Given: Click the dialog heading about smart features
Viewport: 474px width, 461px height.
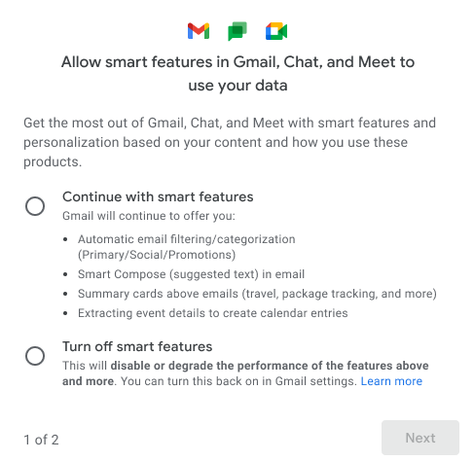Looking at the screenshot, I should coord(238,73).
